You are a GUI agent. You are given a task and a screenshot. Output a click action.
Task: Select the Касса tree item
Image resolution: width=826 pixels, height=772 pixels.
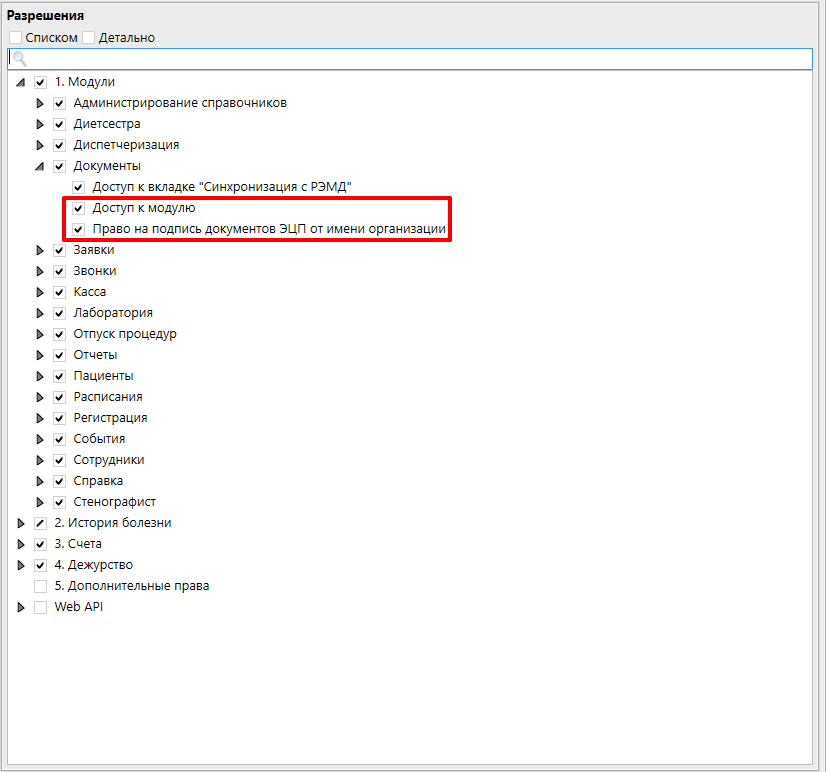coord(89,292)
